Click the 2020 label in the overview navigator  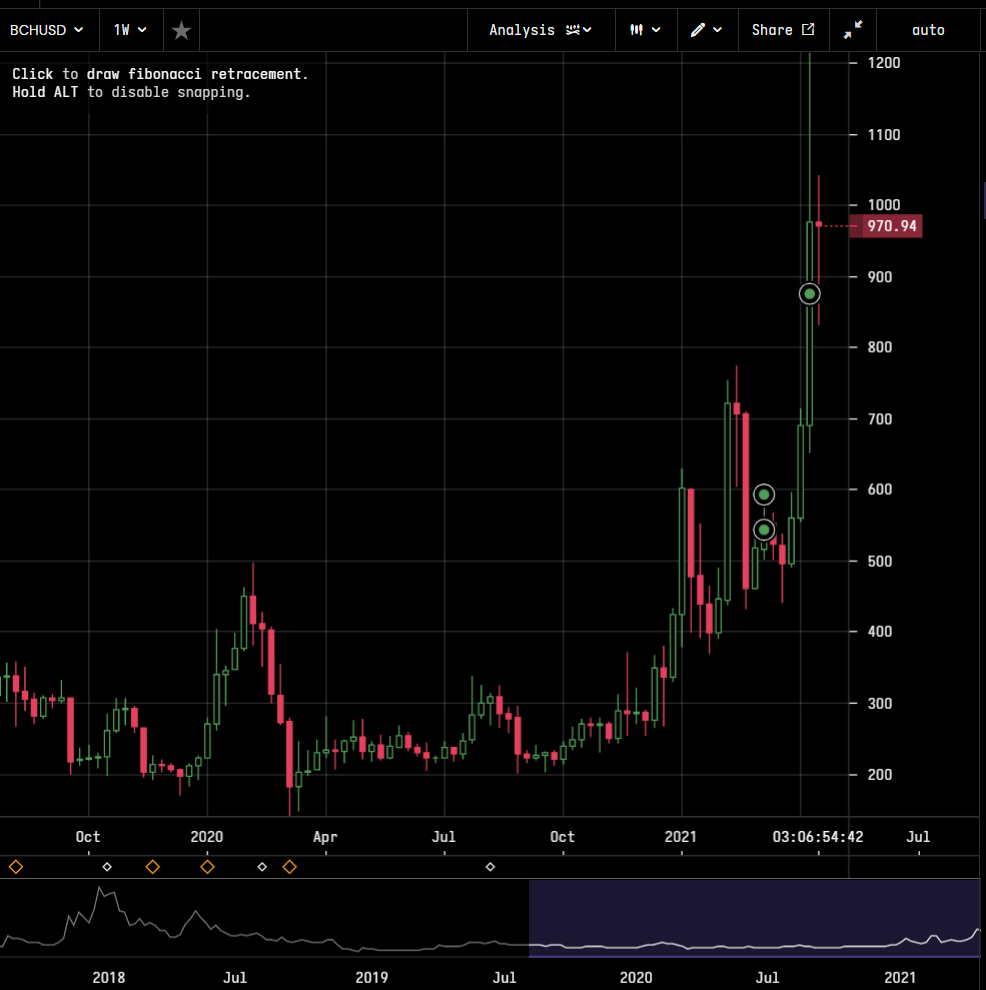coord(636,977)
